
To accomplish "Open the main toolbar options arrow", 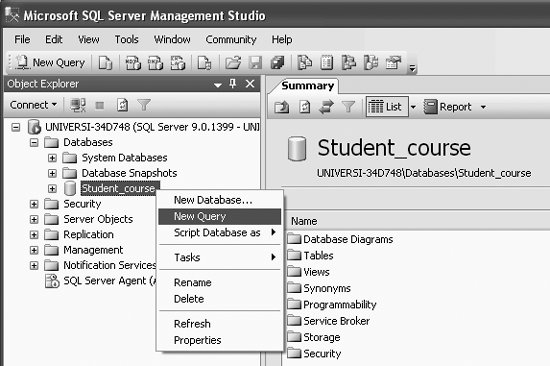I will click(x=412, y=68).
